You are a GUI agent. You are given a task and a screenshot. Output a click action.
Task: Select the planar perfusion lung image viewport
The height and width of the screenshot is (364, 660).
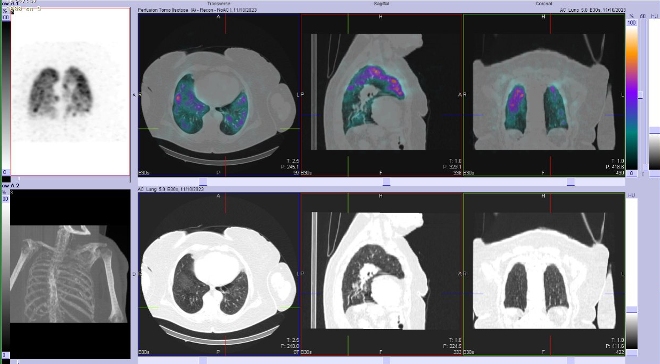(70, 91)
